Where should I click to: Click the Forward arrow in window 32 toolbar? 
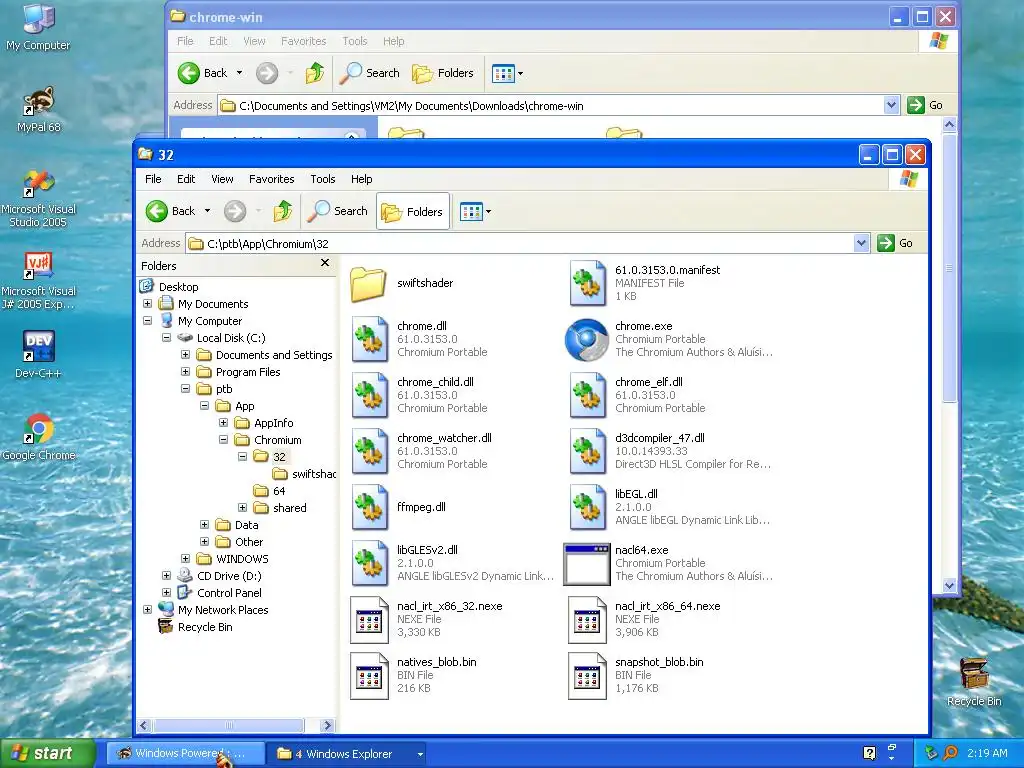[235, 211]
